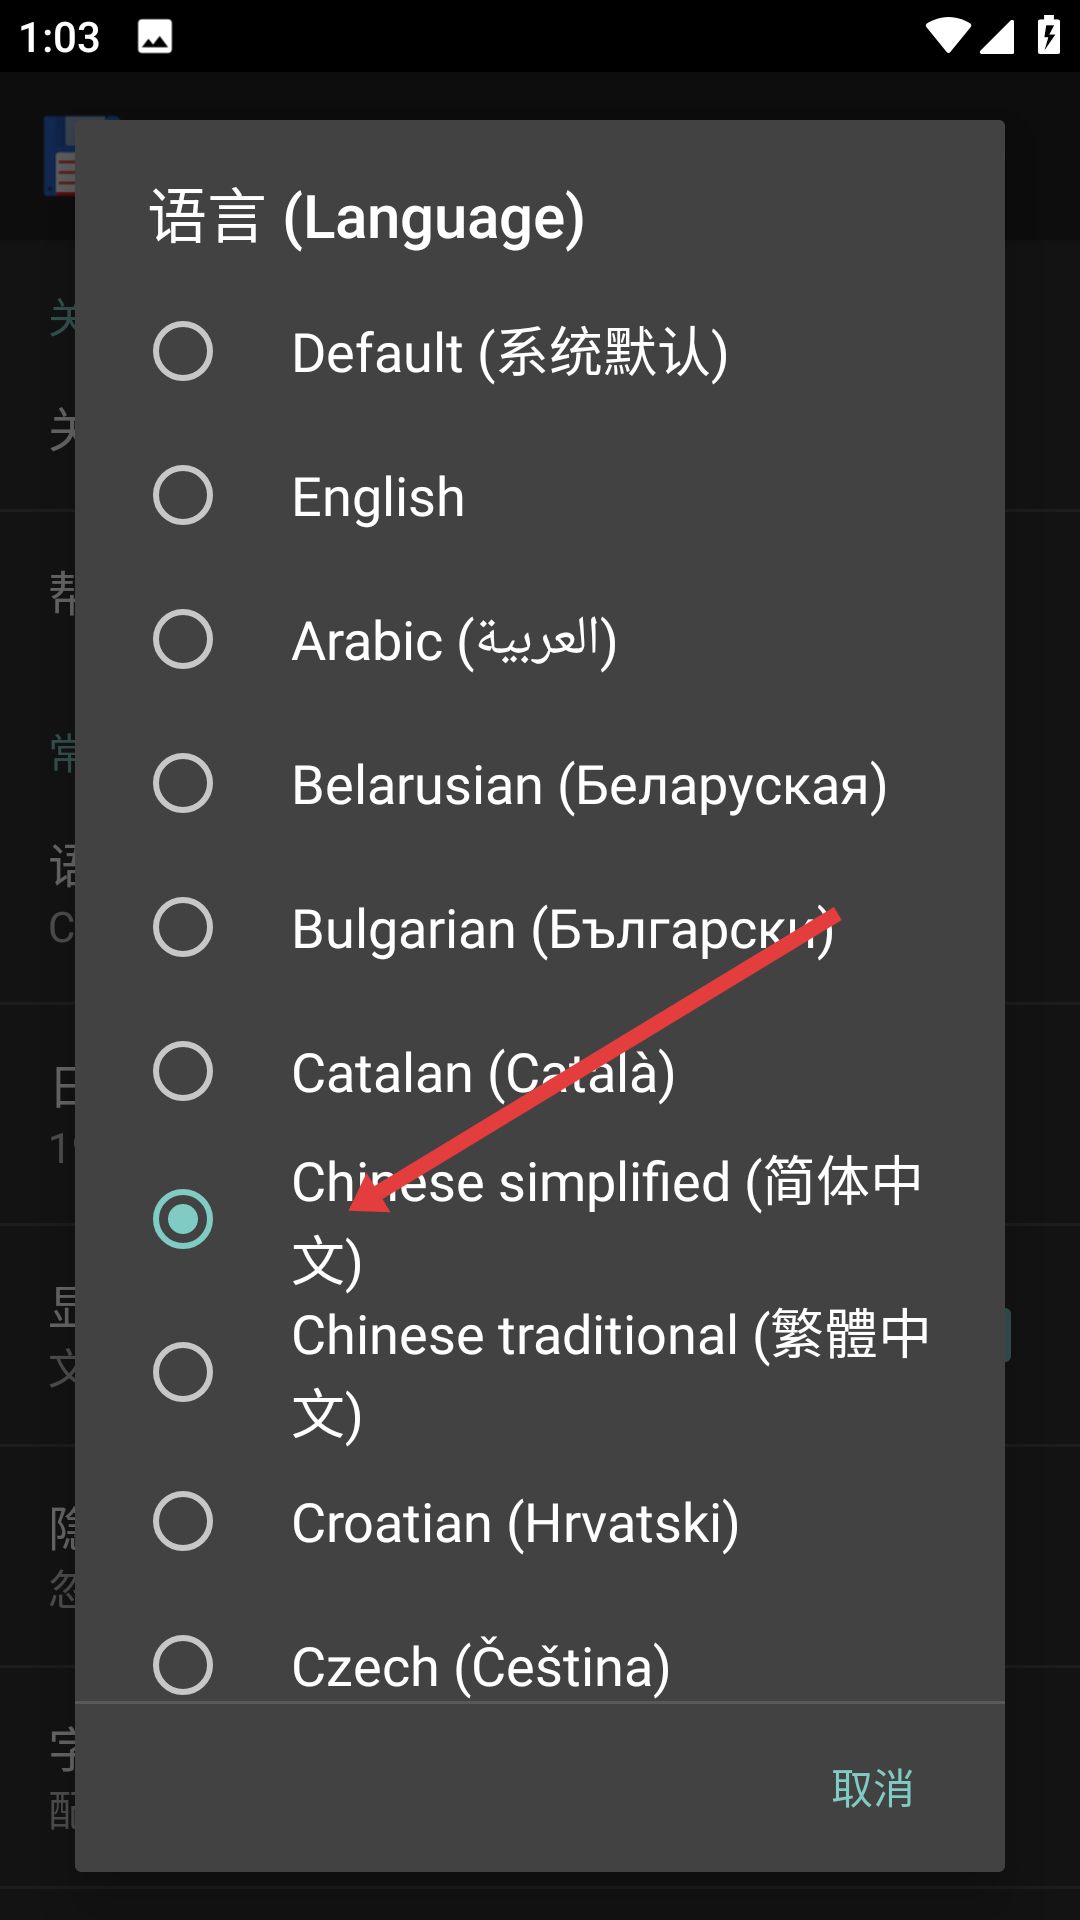The height and width of the screenshot is (1920, 1080).
Task: Tap the English language label
Action: 378,497
